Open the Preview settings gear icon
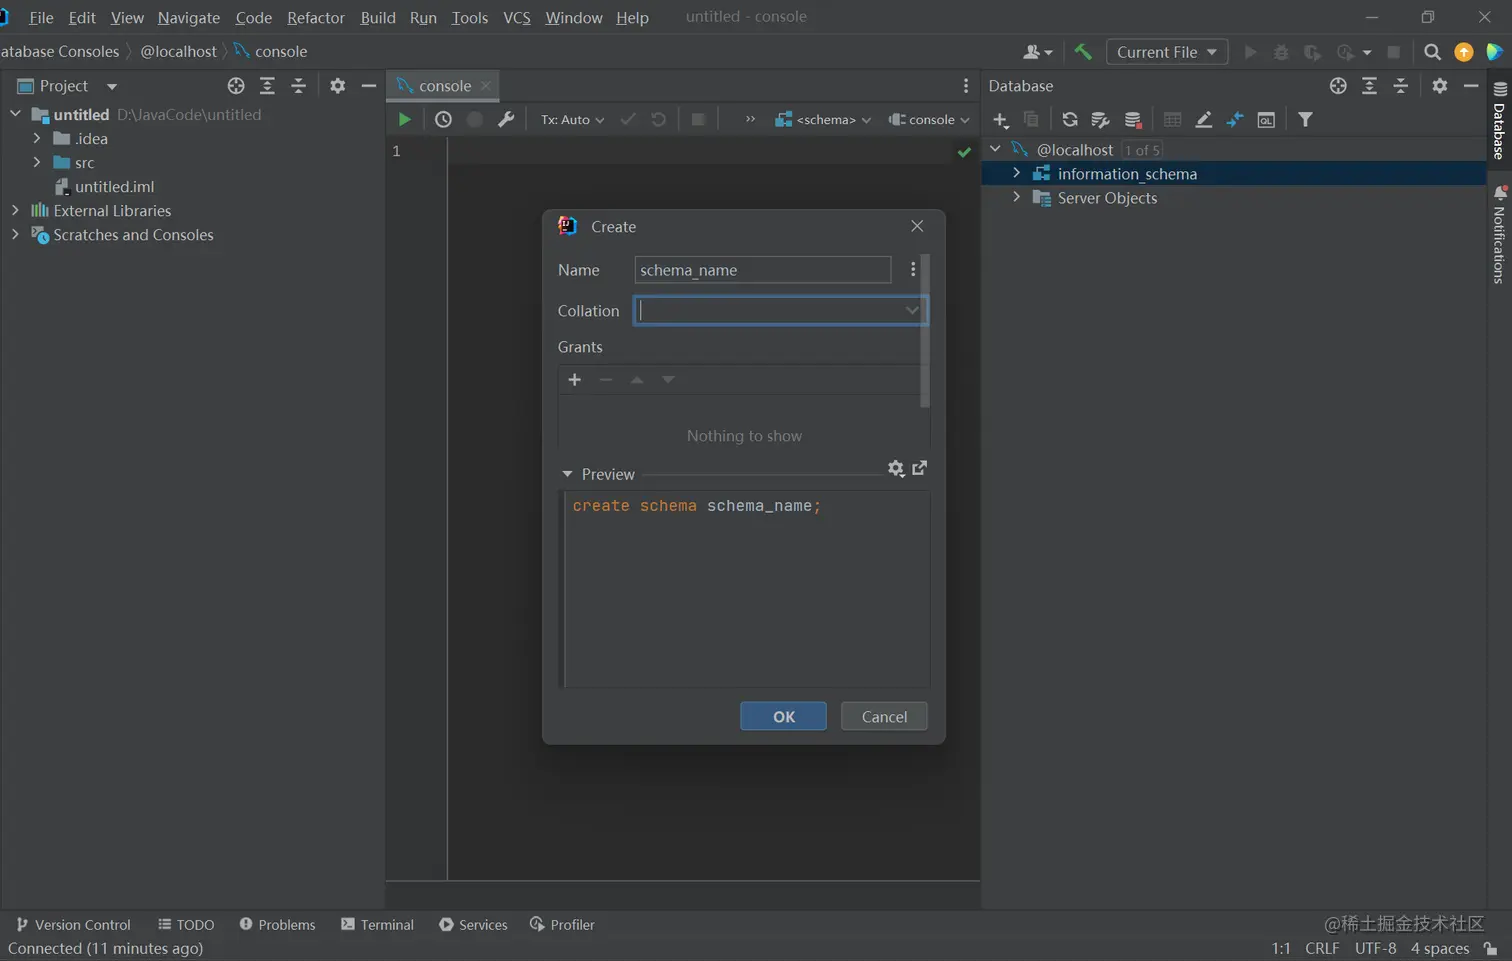This screenshot has height=961, width=1512. click(x=895, y=469)
